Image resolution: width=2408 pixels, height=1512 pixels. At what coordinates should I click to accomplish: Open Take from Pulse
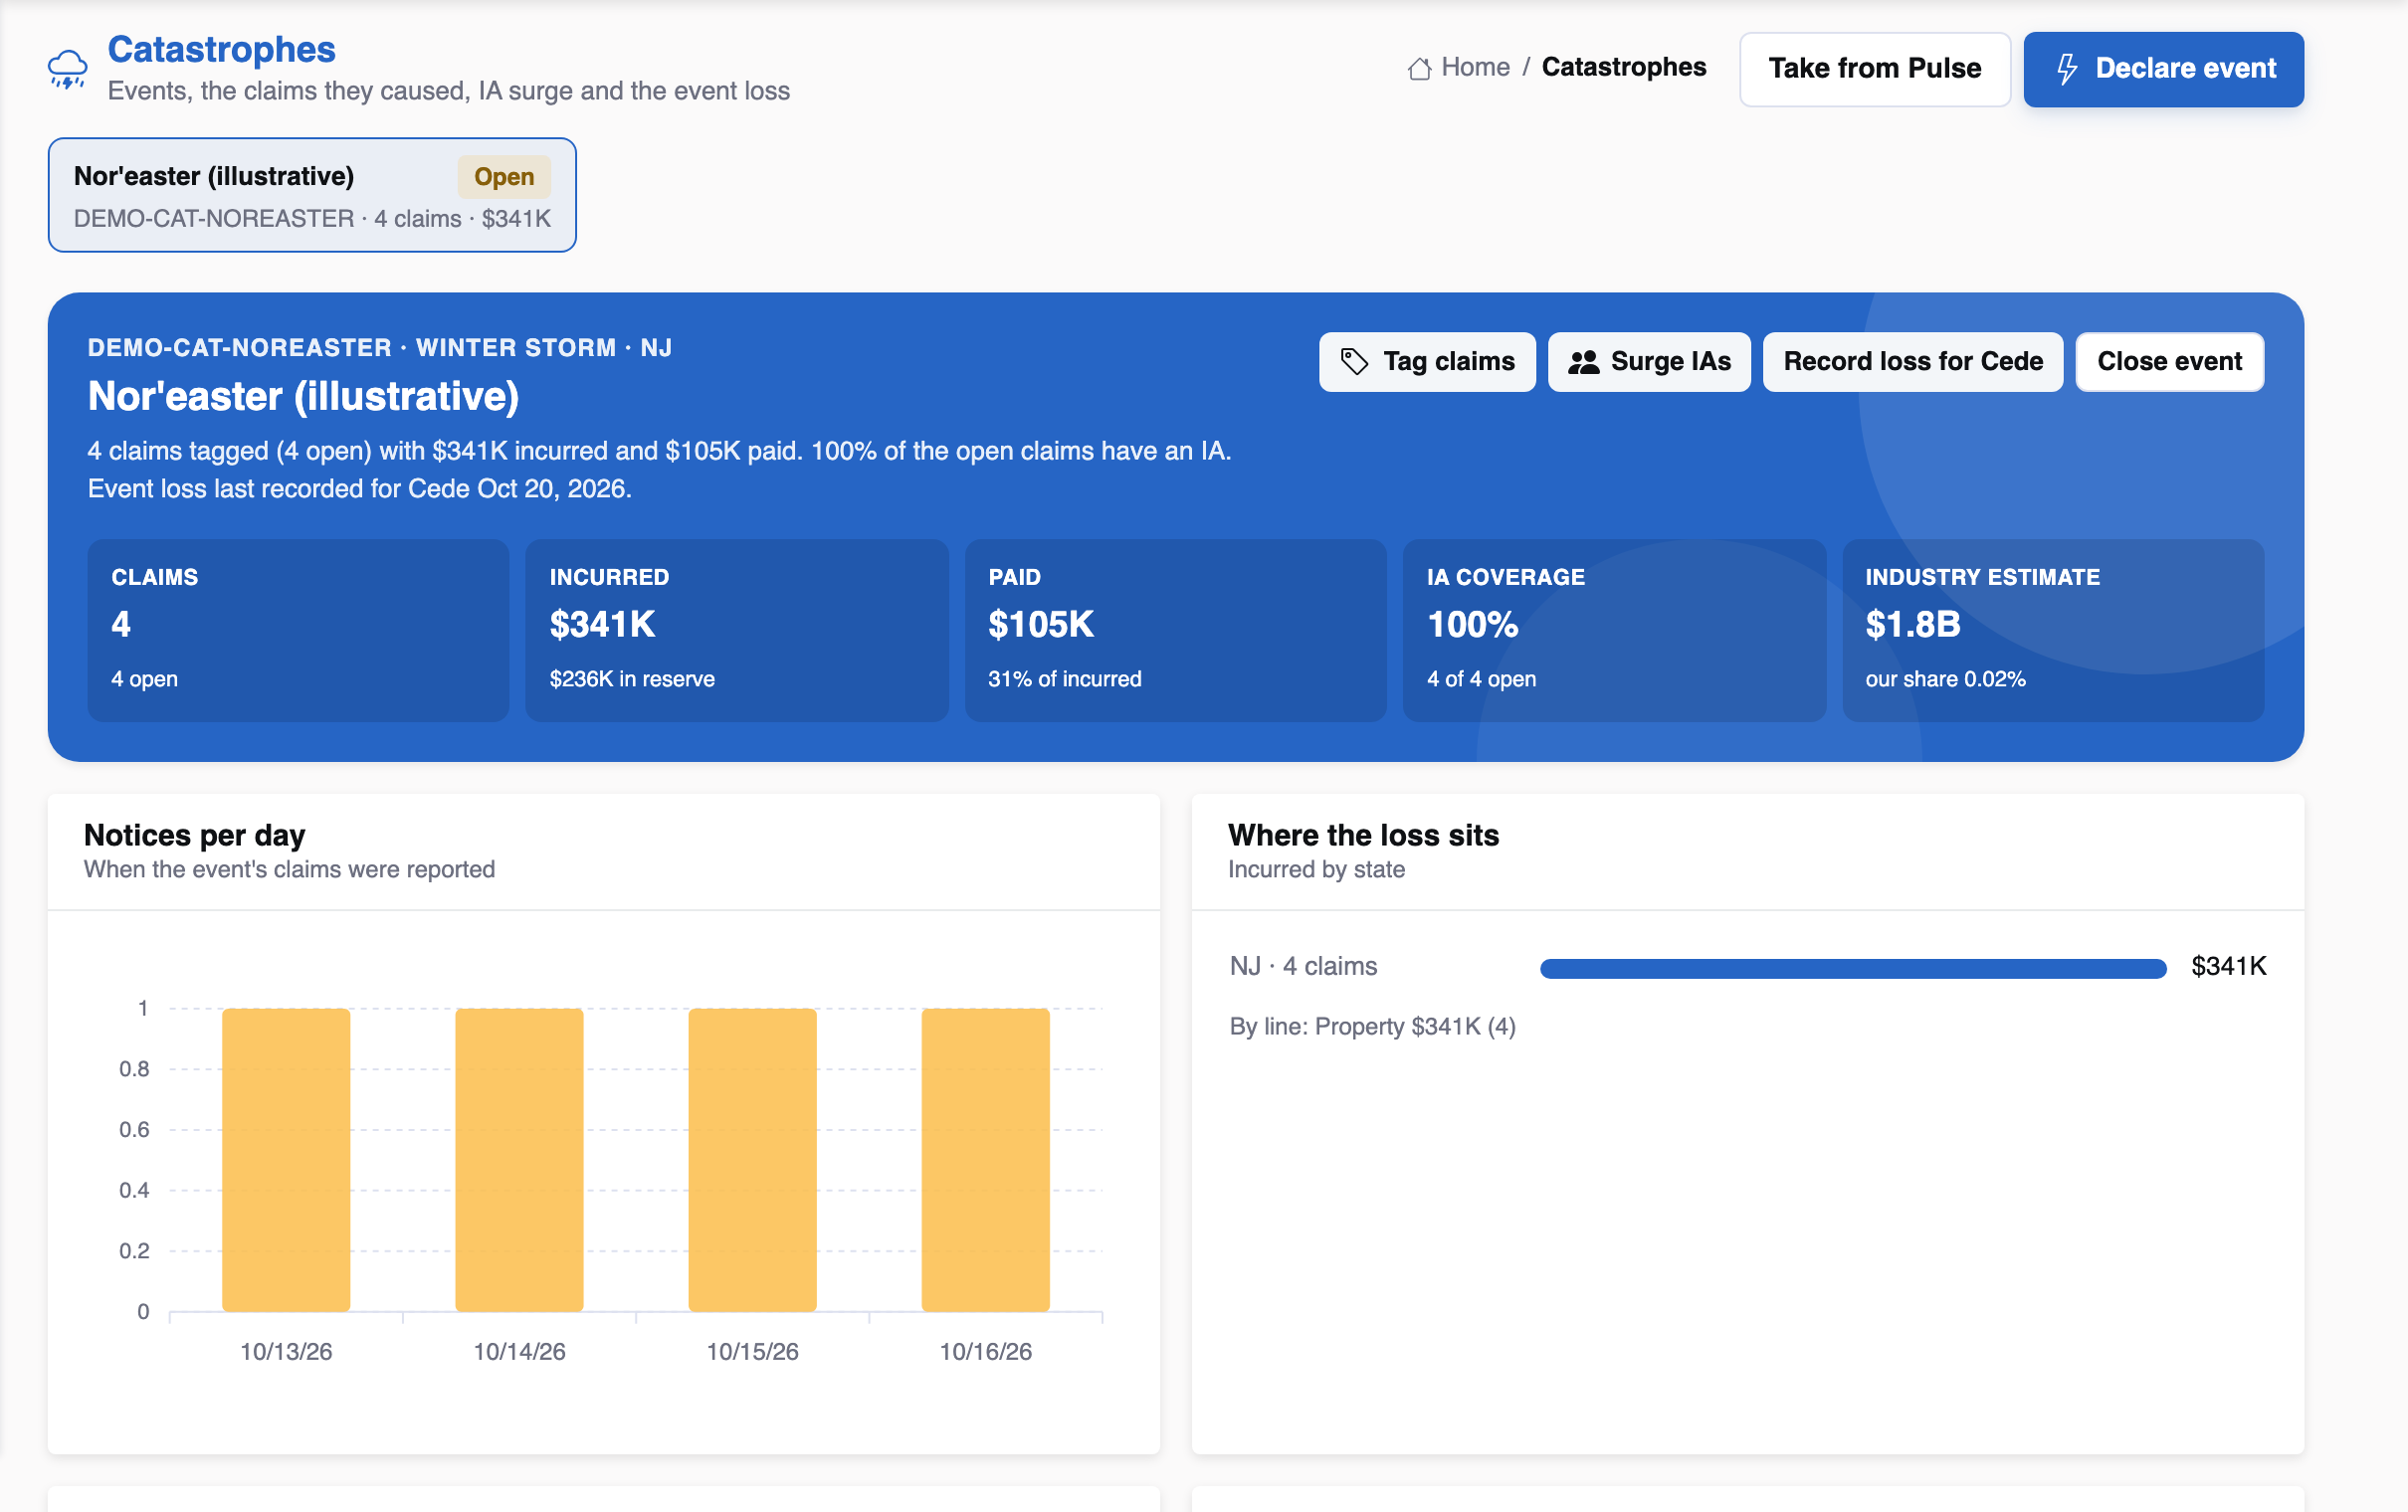tap(1874, 69)
